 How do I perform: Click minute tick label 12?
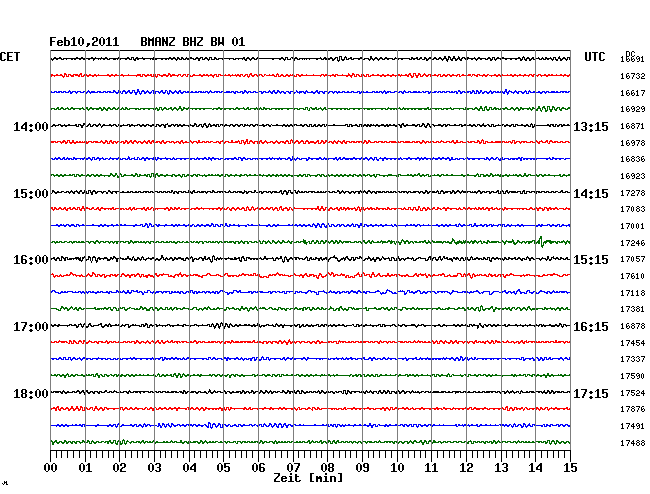[466, 468]
